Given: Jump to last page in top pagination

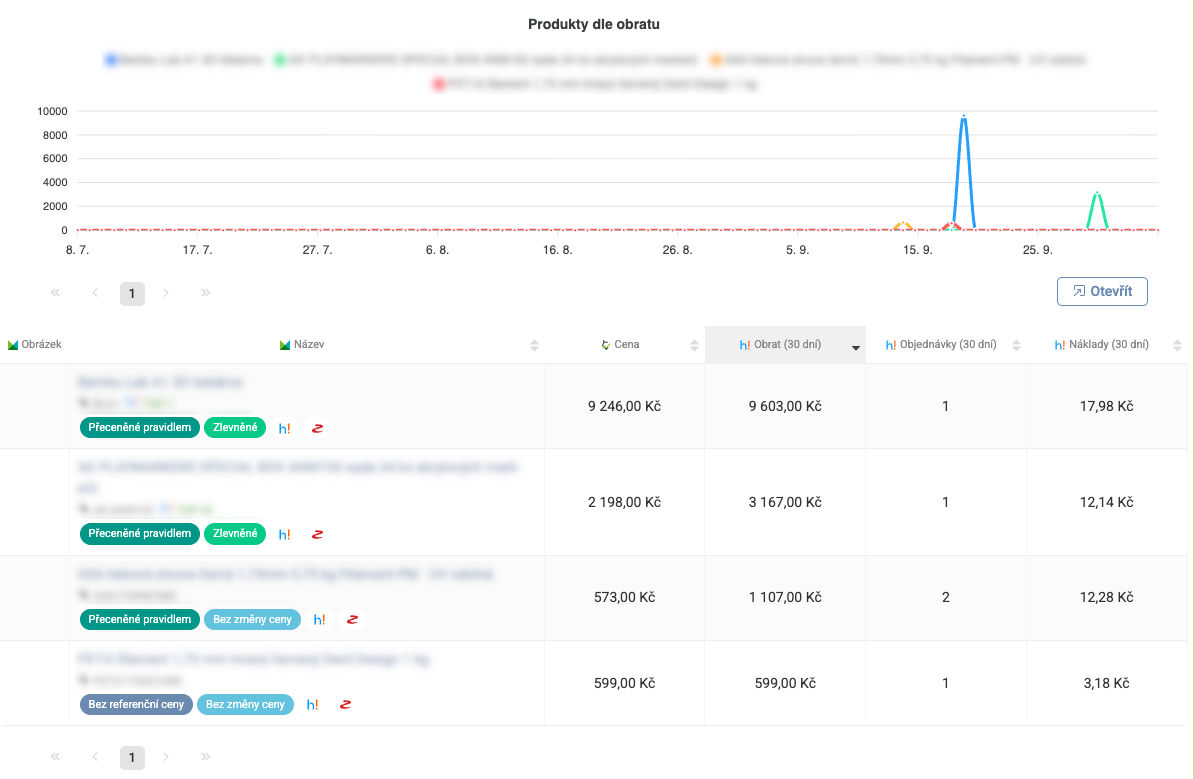Looking at the screenshot, I should click(205, 293).
